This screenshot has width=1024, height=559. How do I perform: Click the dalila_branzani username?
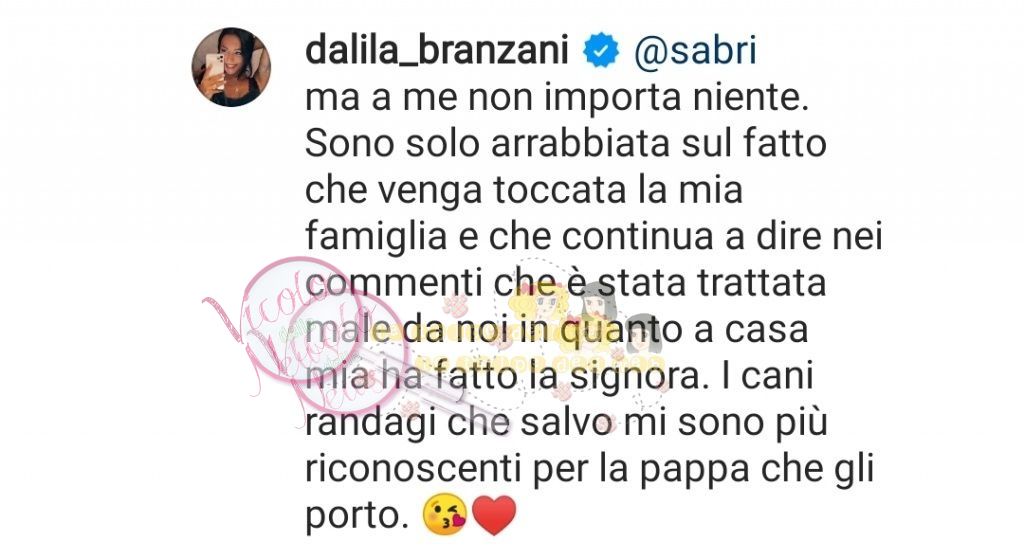pos(437,50)
